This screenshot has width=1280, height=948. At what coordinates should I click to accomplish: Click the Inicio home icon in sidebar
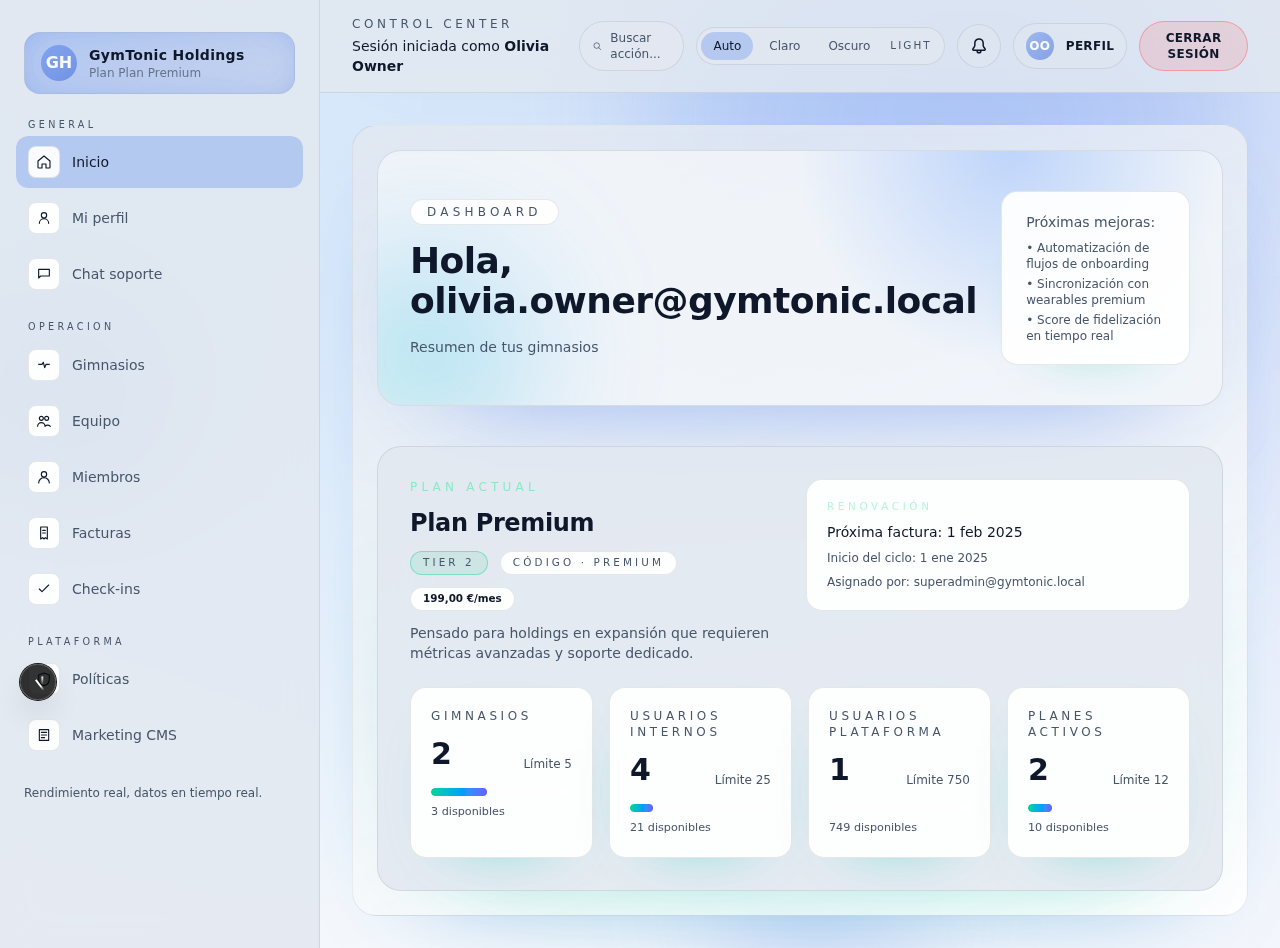pyautogui.click(x=44, y=162)
